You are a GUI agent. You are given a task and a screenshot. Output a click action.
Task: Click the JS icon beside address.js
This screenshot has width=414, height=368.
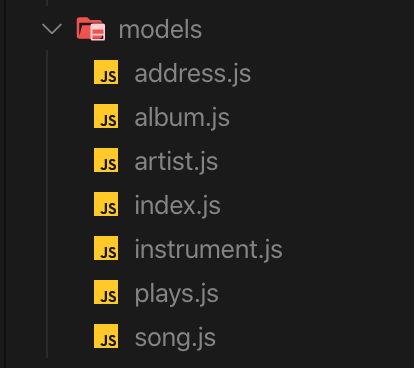[x=106, y=72]
